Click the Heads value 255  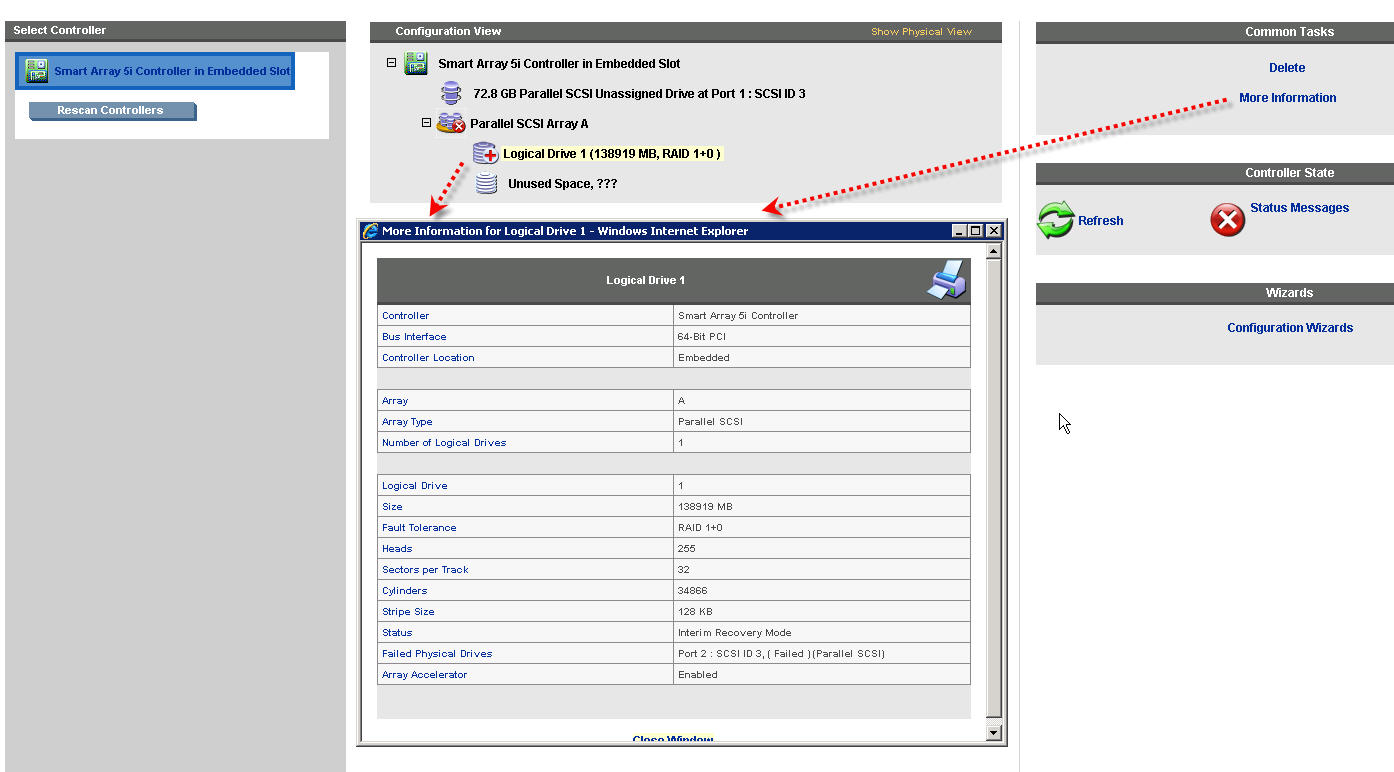pyautogui.click(x=687, y=549)
